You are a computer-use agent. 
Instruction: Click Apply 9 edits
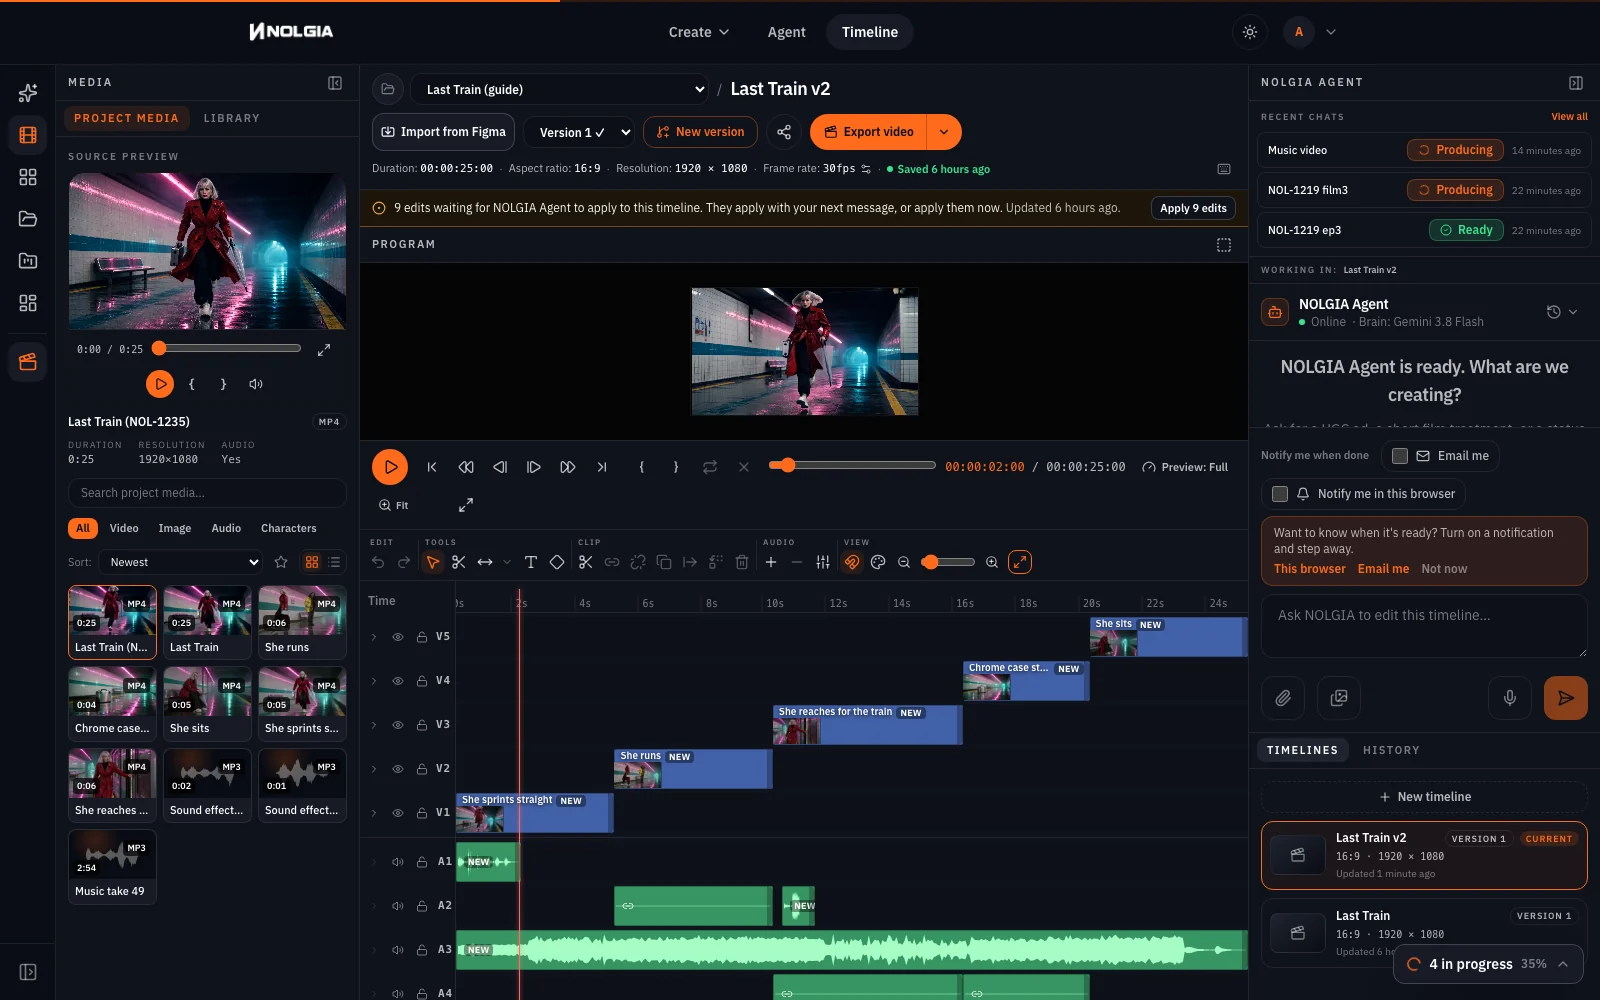click(x=1193, y=208)
